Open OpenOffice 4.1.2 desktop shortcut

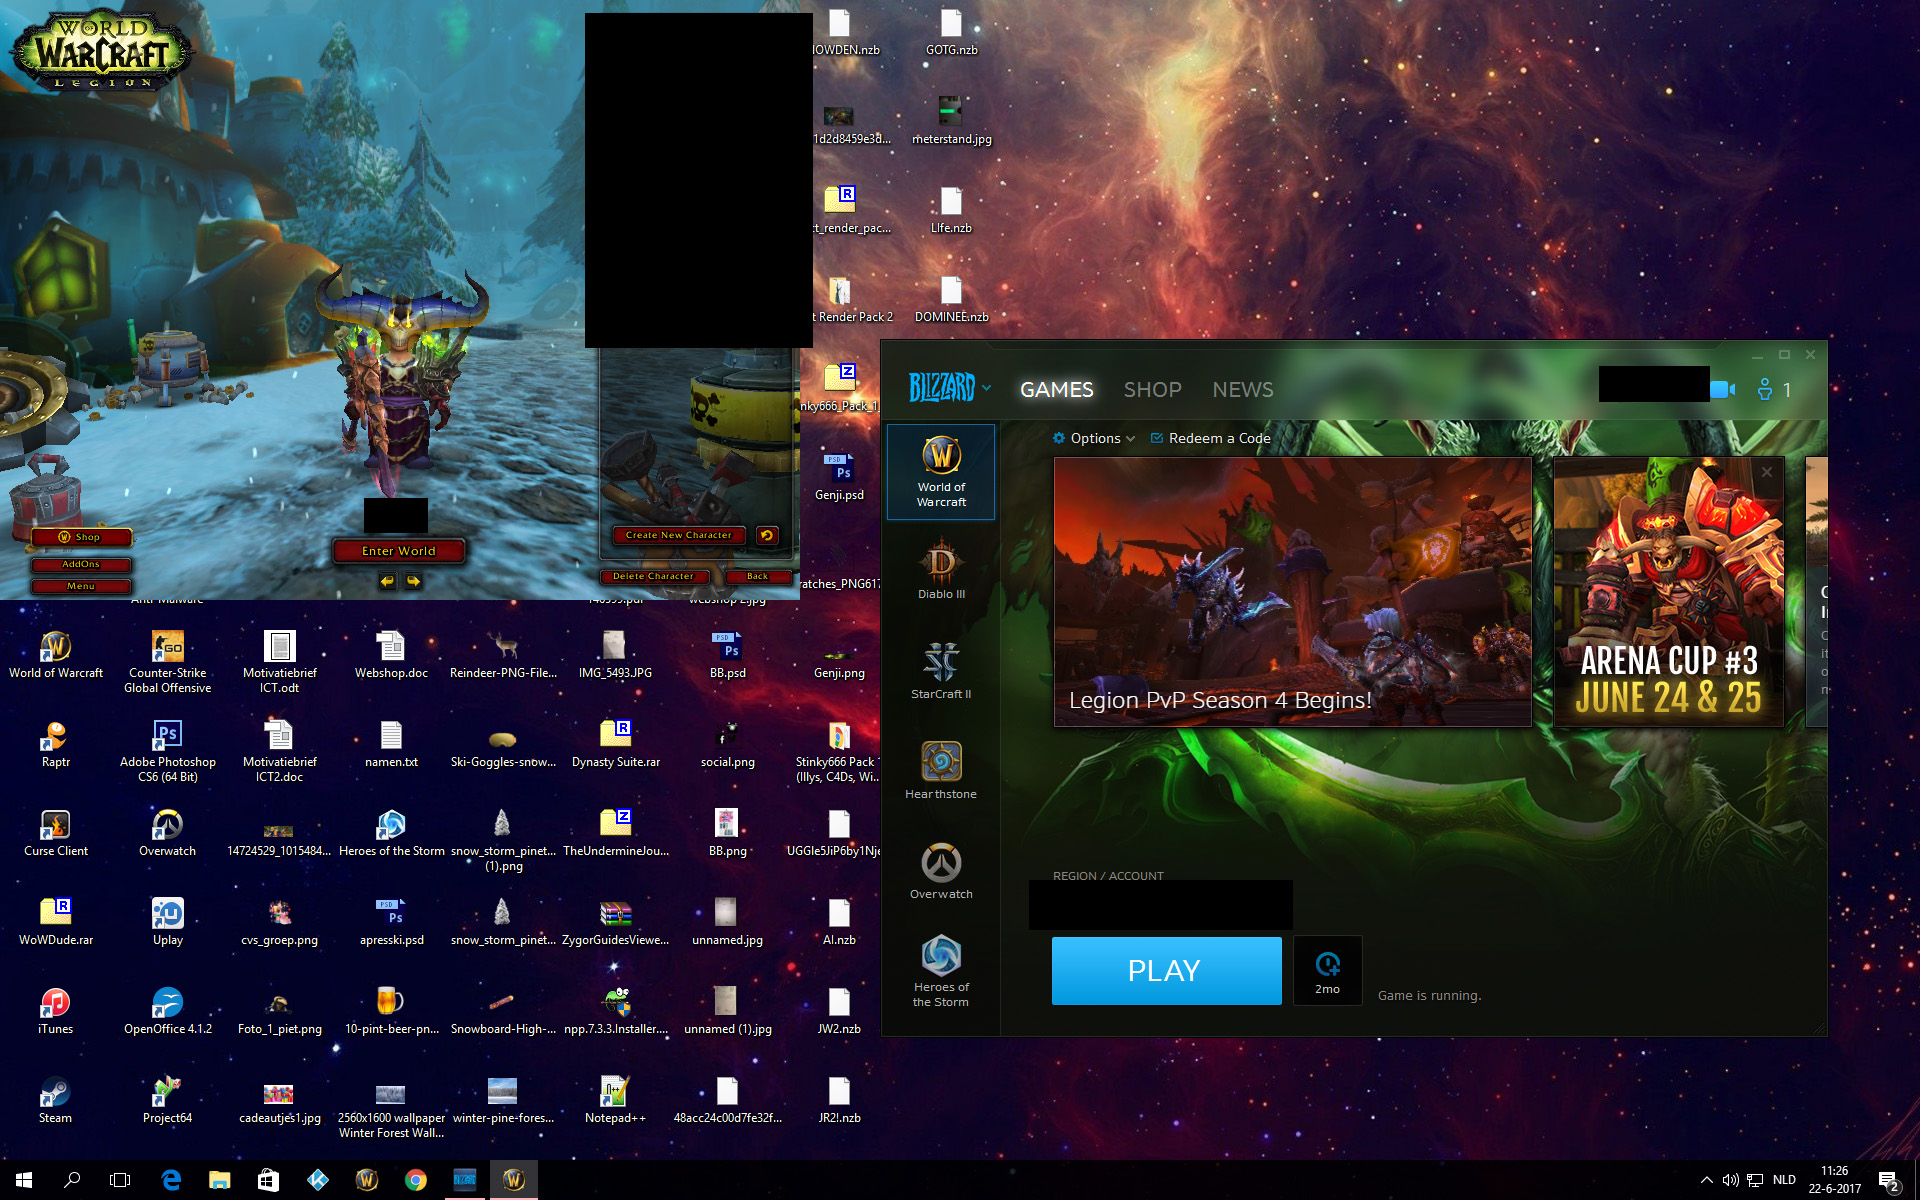tap(167, 1011)
